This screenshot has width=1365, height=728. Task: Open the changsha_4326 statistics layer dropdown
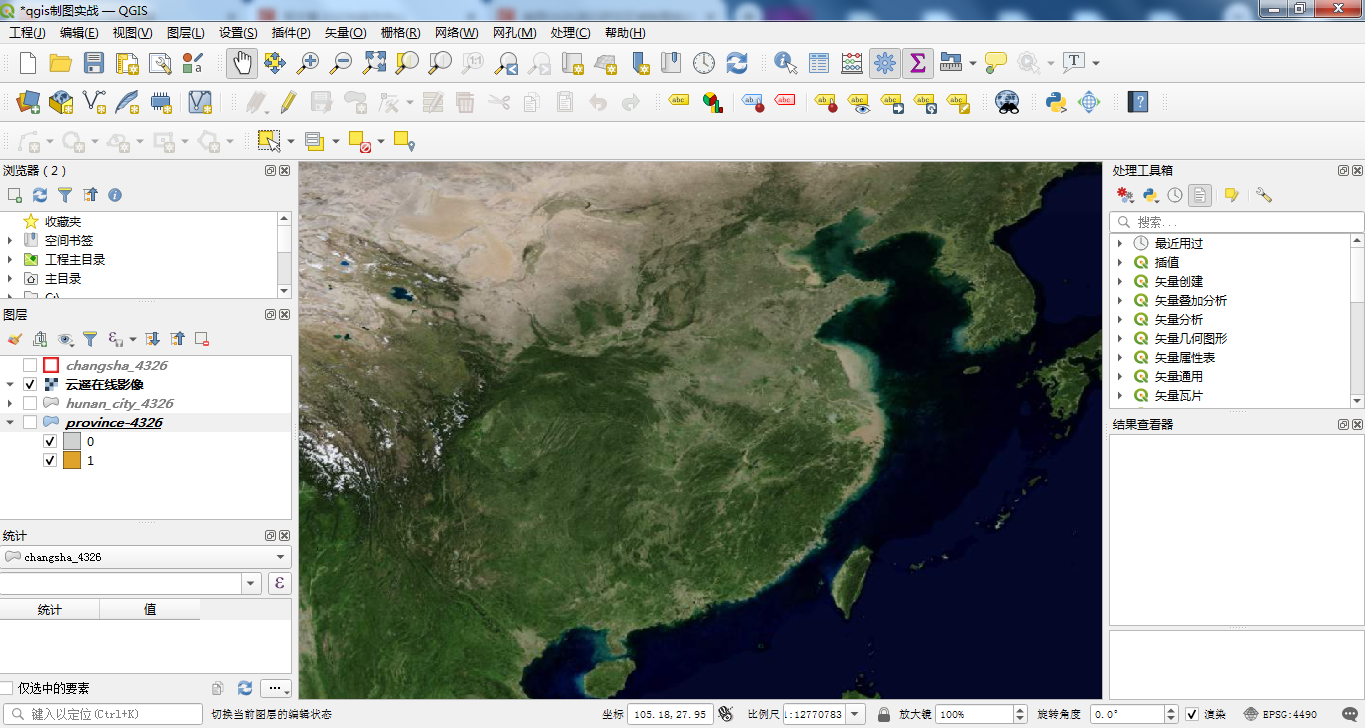click(x=146, y=557)
